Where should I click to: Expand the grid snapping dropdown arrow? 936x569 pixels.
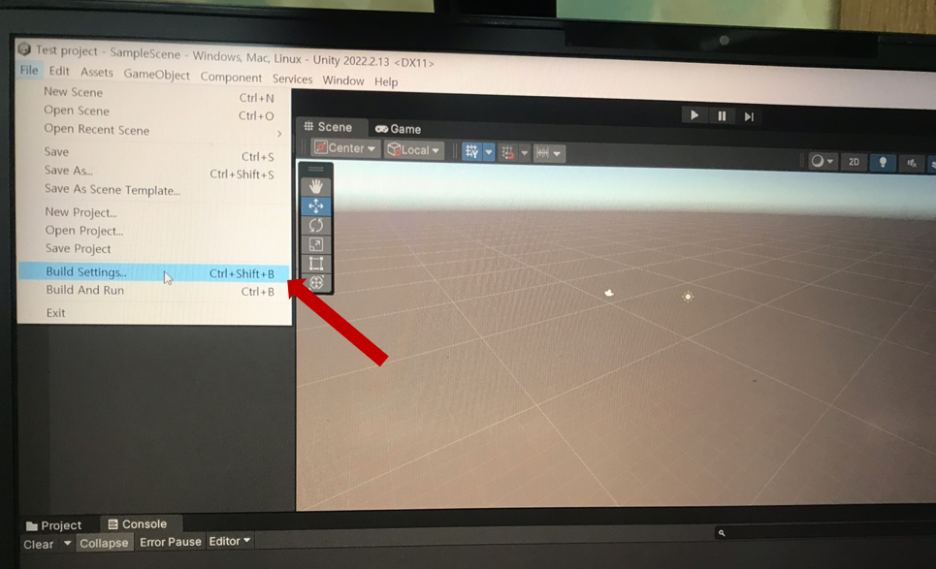point(524,153)
